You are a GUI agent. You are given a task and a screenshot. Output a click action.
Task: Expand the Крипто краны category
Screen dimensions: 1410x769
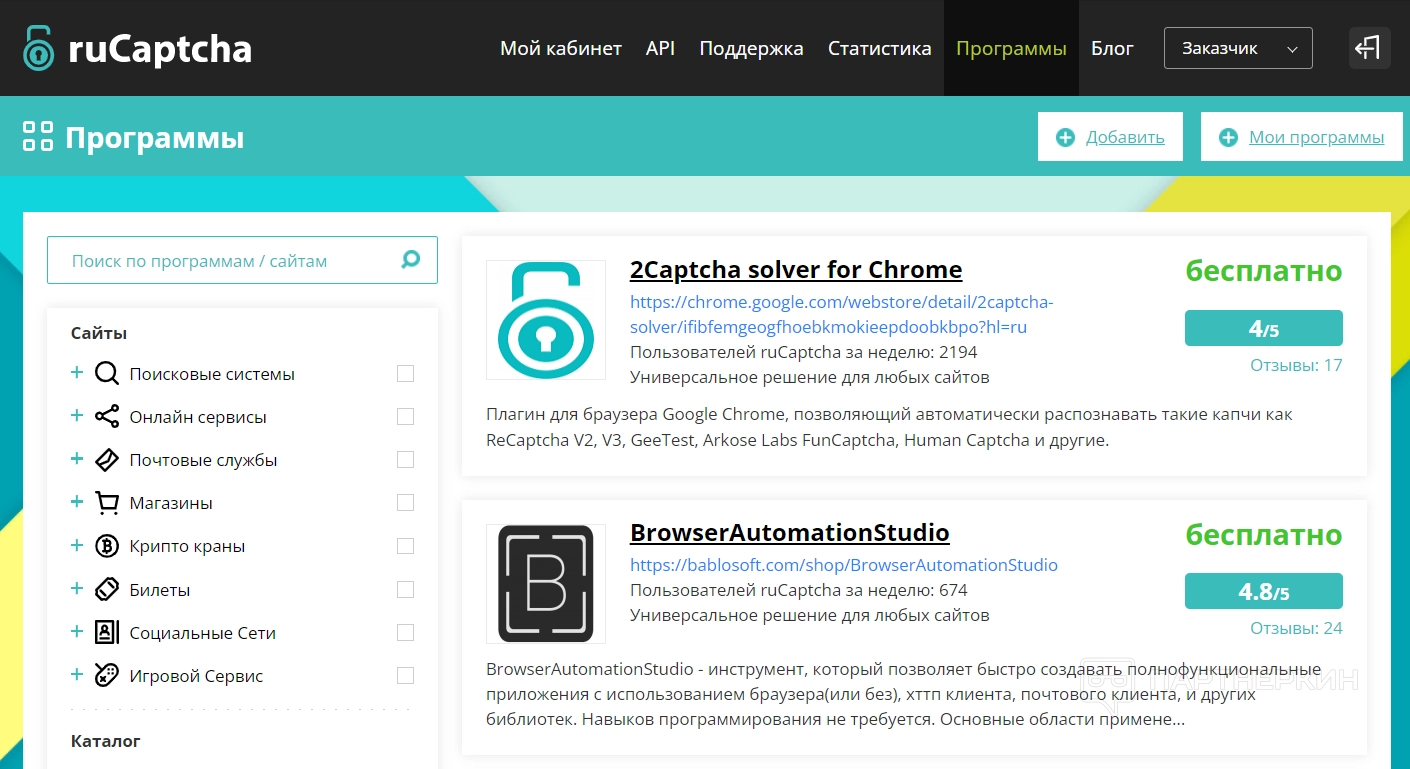[77, 545]
